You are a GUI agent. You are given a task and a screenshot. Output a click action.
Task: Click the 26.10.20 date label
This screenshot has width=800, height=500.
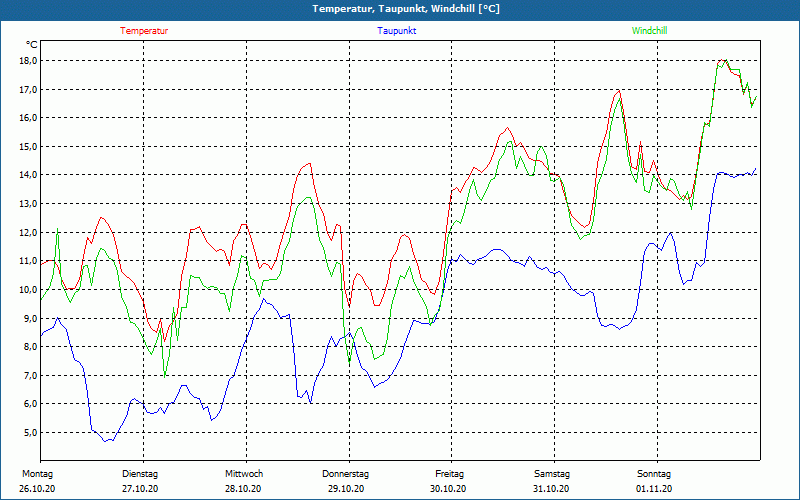click(x=38, y=489)
